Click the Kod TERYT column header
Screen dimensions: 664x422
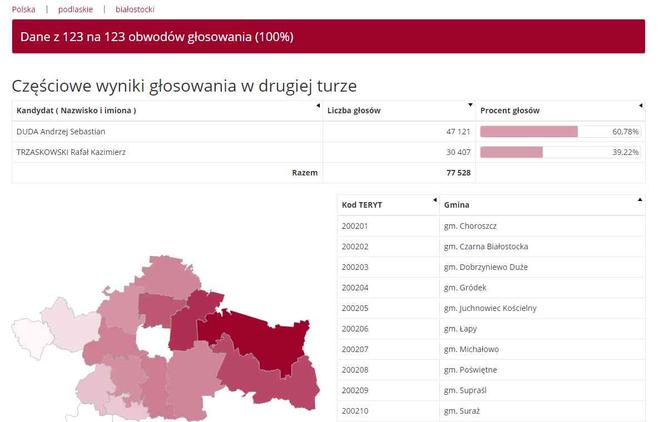click(x=362, y=205)
